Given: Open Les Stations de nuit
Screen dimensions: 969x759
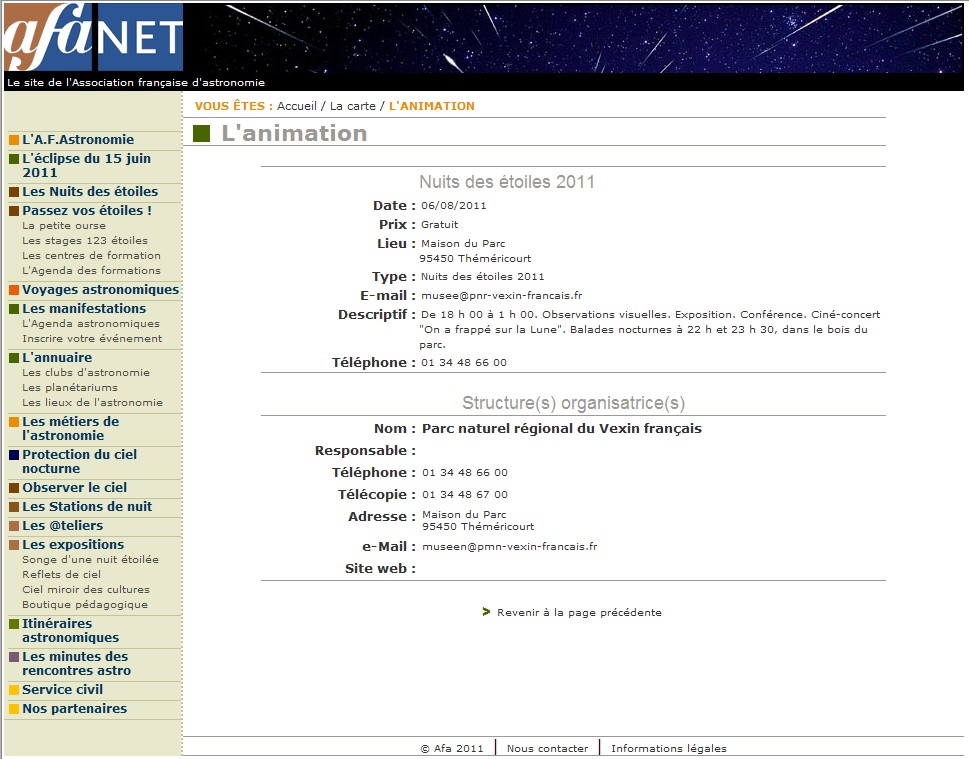Looking at the screenshot, I should (x=87, y=507).
